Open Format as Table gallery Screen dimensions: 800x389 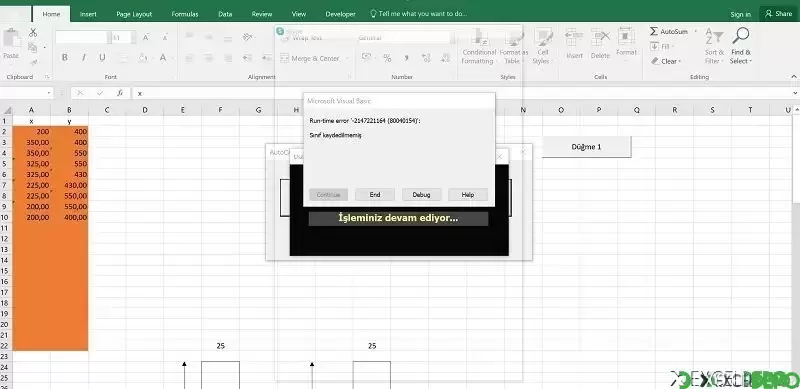pyautogui.click(x=513, y=47)
